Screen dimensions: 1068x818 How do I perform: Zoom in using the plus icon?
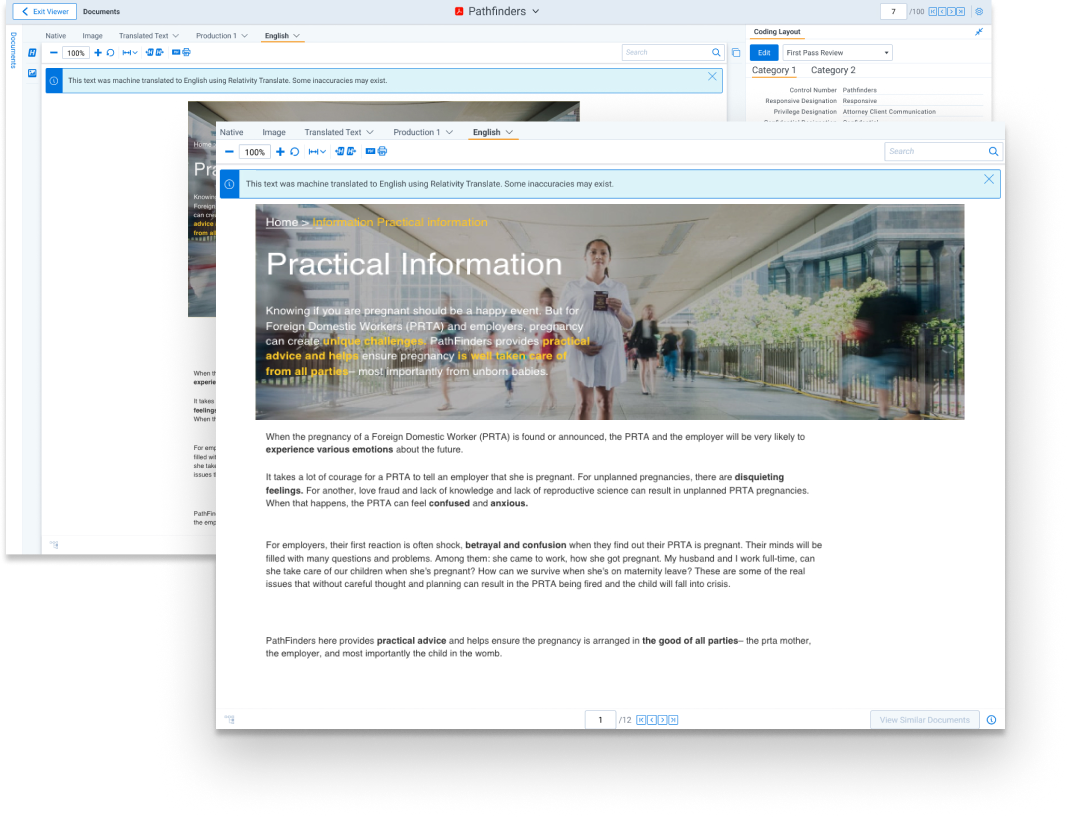click(280, 152)
